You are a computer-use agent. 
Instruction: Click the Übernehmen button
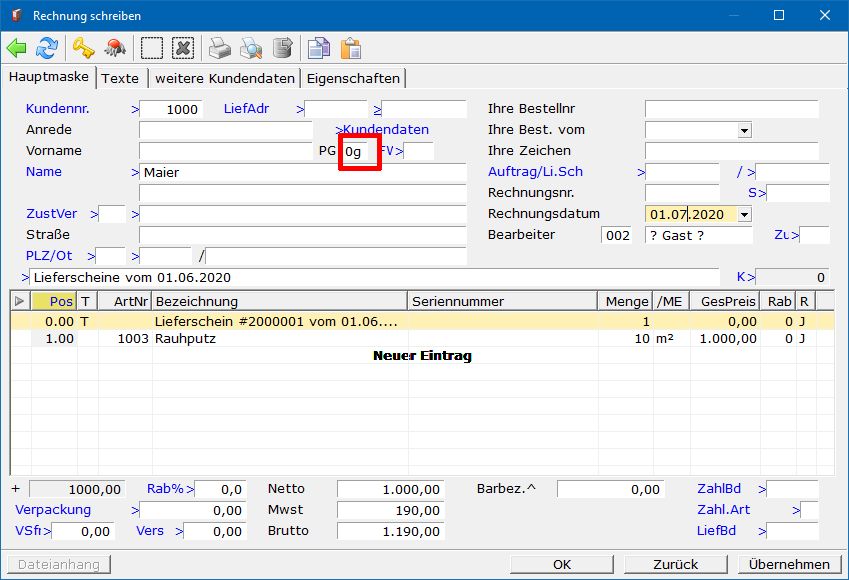pos(789,564)
